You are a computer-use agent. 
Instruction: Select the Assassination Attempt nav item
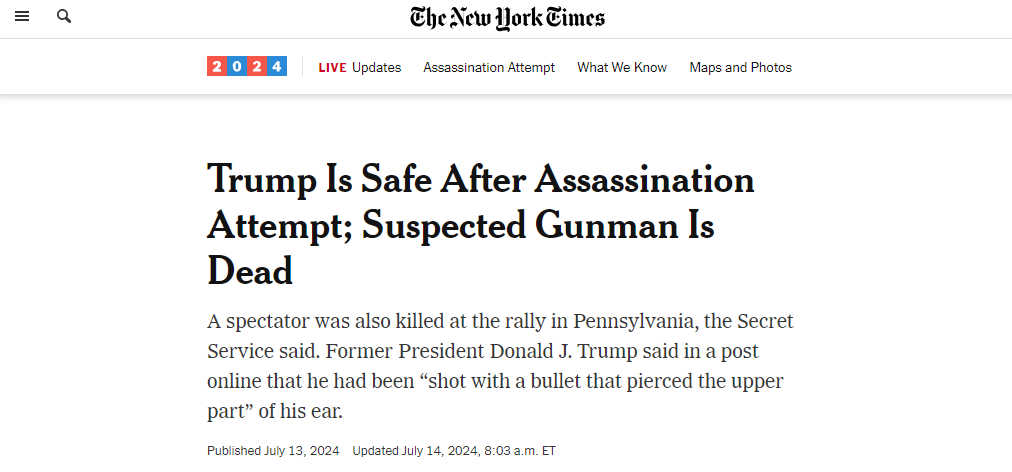pyautogui.click(x=489, y=68)
